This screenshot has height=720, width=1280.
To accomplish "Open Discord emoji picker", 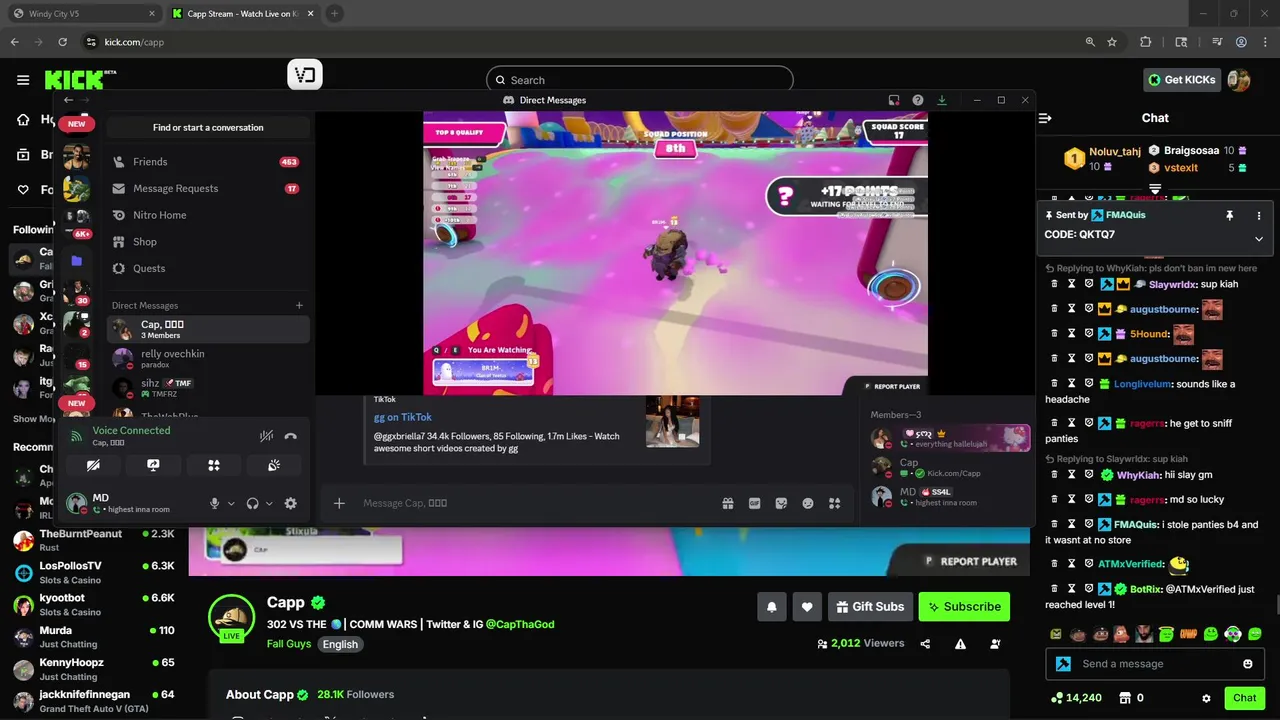I will [x=808, y=503].
